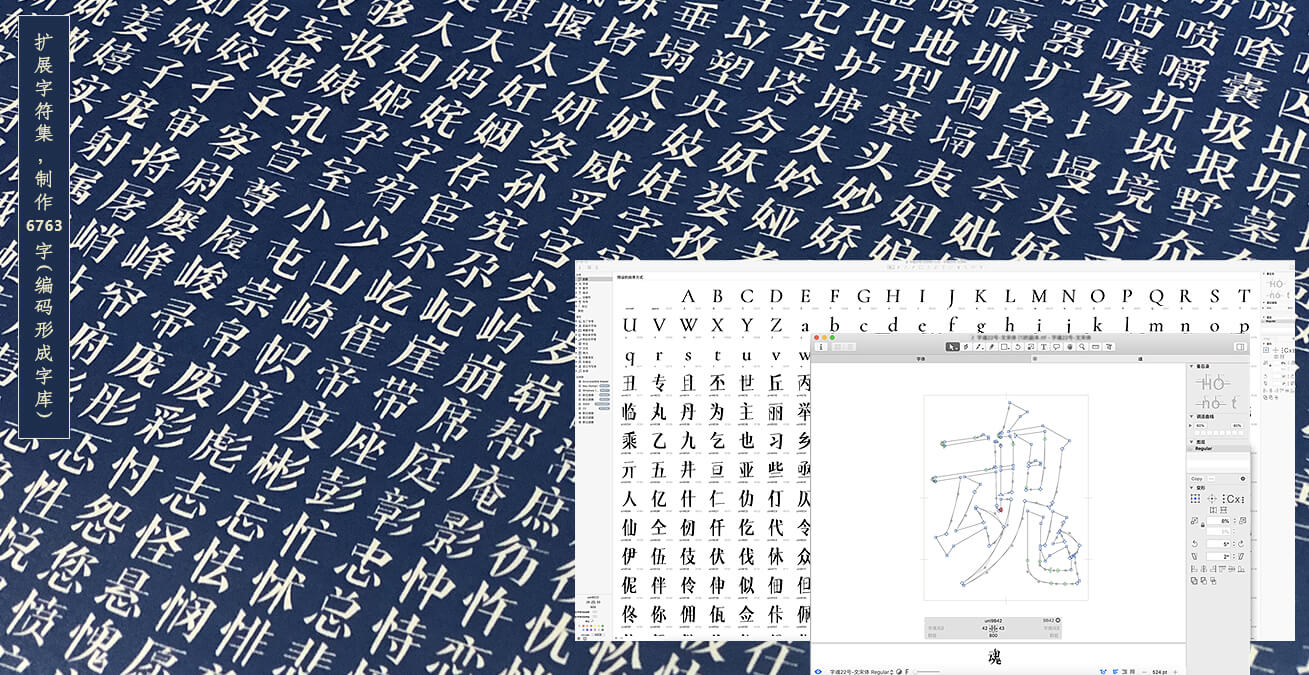Select glyph Q in the font view
This screenshot has width=1309, height=675.
coord(1156,296)
